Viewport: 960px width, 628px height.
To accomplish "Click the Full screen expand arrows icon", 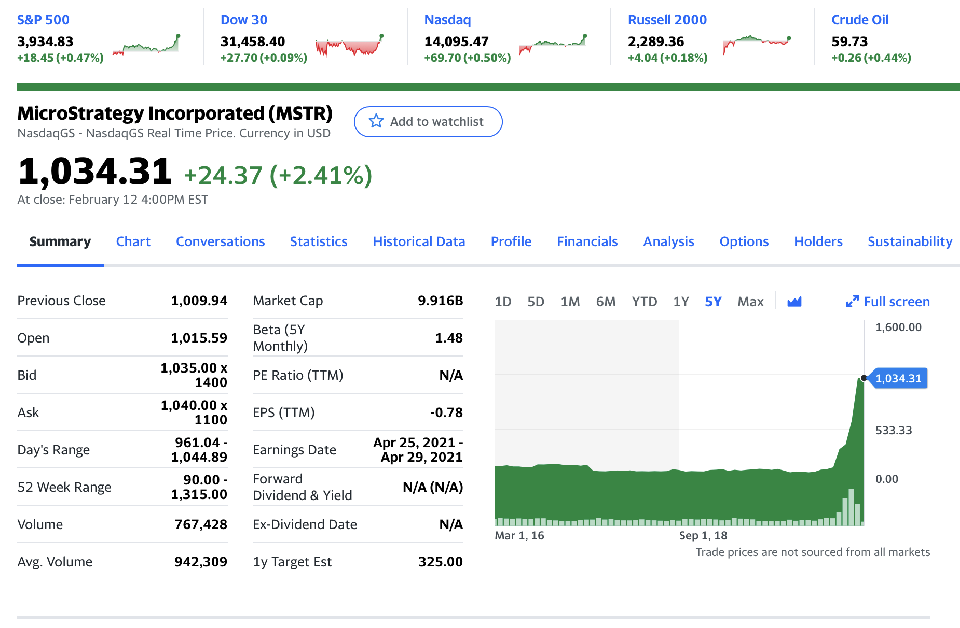I will (852, 302).
